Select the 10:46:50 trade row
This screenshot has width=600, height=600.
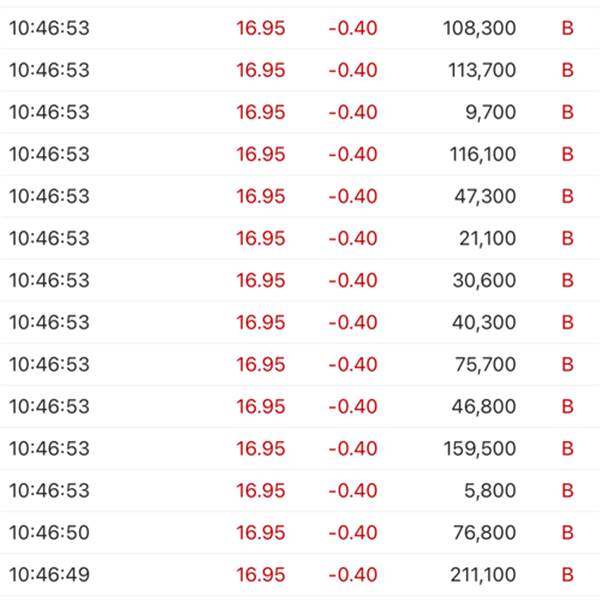pos(300,533)
